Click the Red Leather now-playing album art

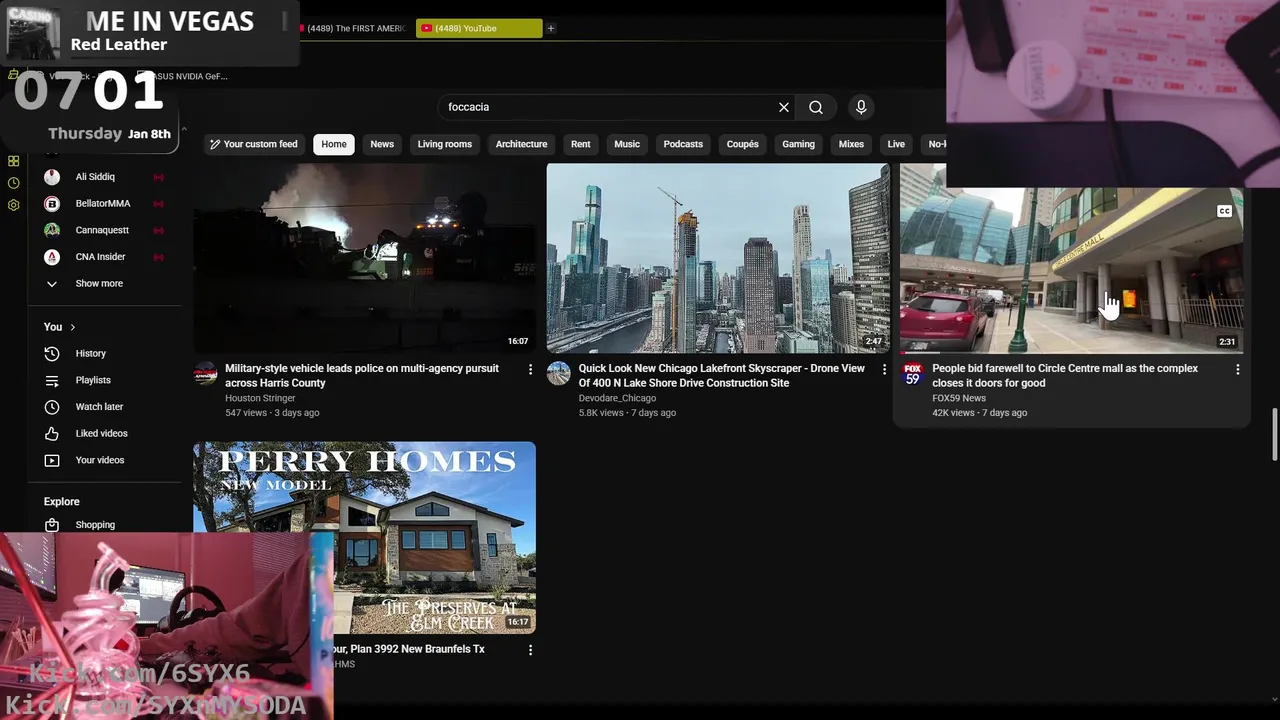click(x=34, y=33)
